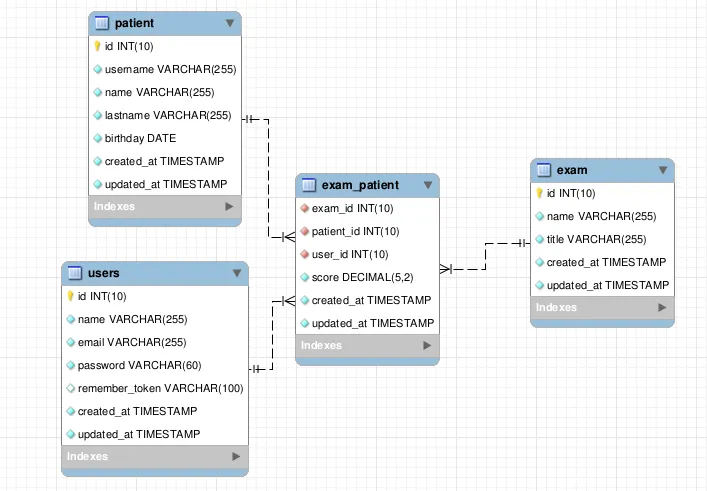
Task: Click diamond icon beside exam_patient updated_at
Action: (x=304, y=323)
